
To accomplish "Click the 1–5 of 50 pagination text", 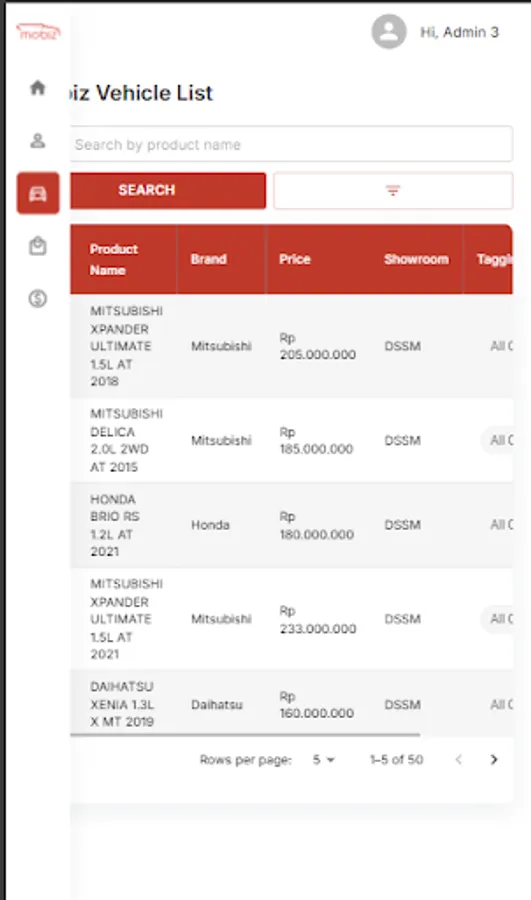I will (x=396, y=759).
